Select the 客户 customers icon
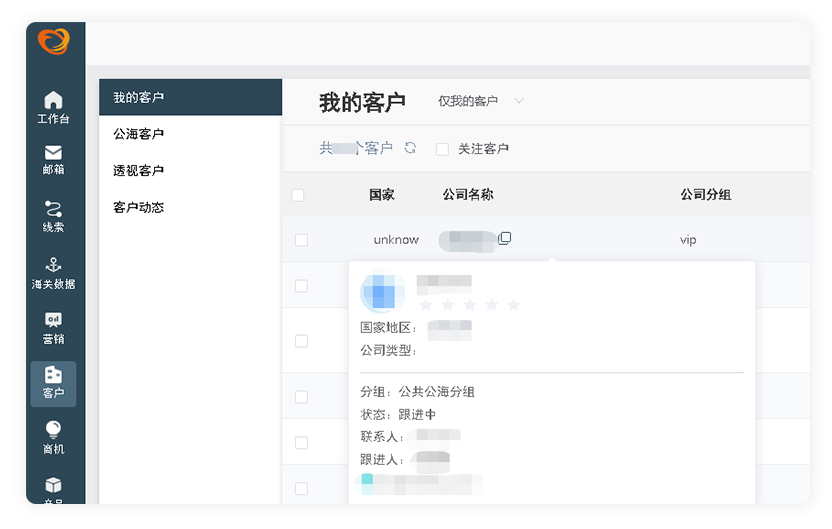 53,384
